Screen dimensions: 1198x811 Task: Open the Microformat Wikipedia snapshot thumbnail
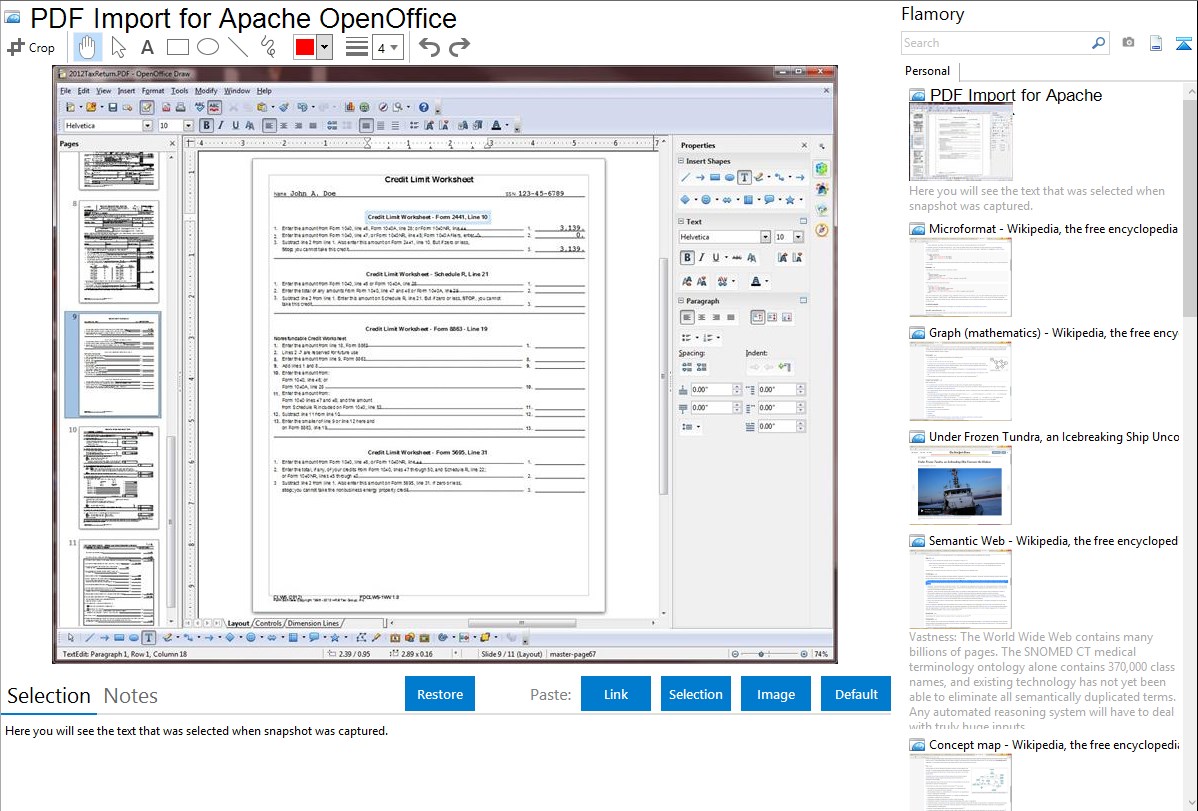pyautogui.click(x=960, y=277)
